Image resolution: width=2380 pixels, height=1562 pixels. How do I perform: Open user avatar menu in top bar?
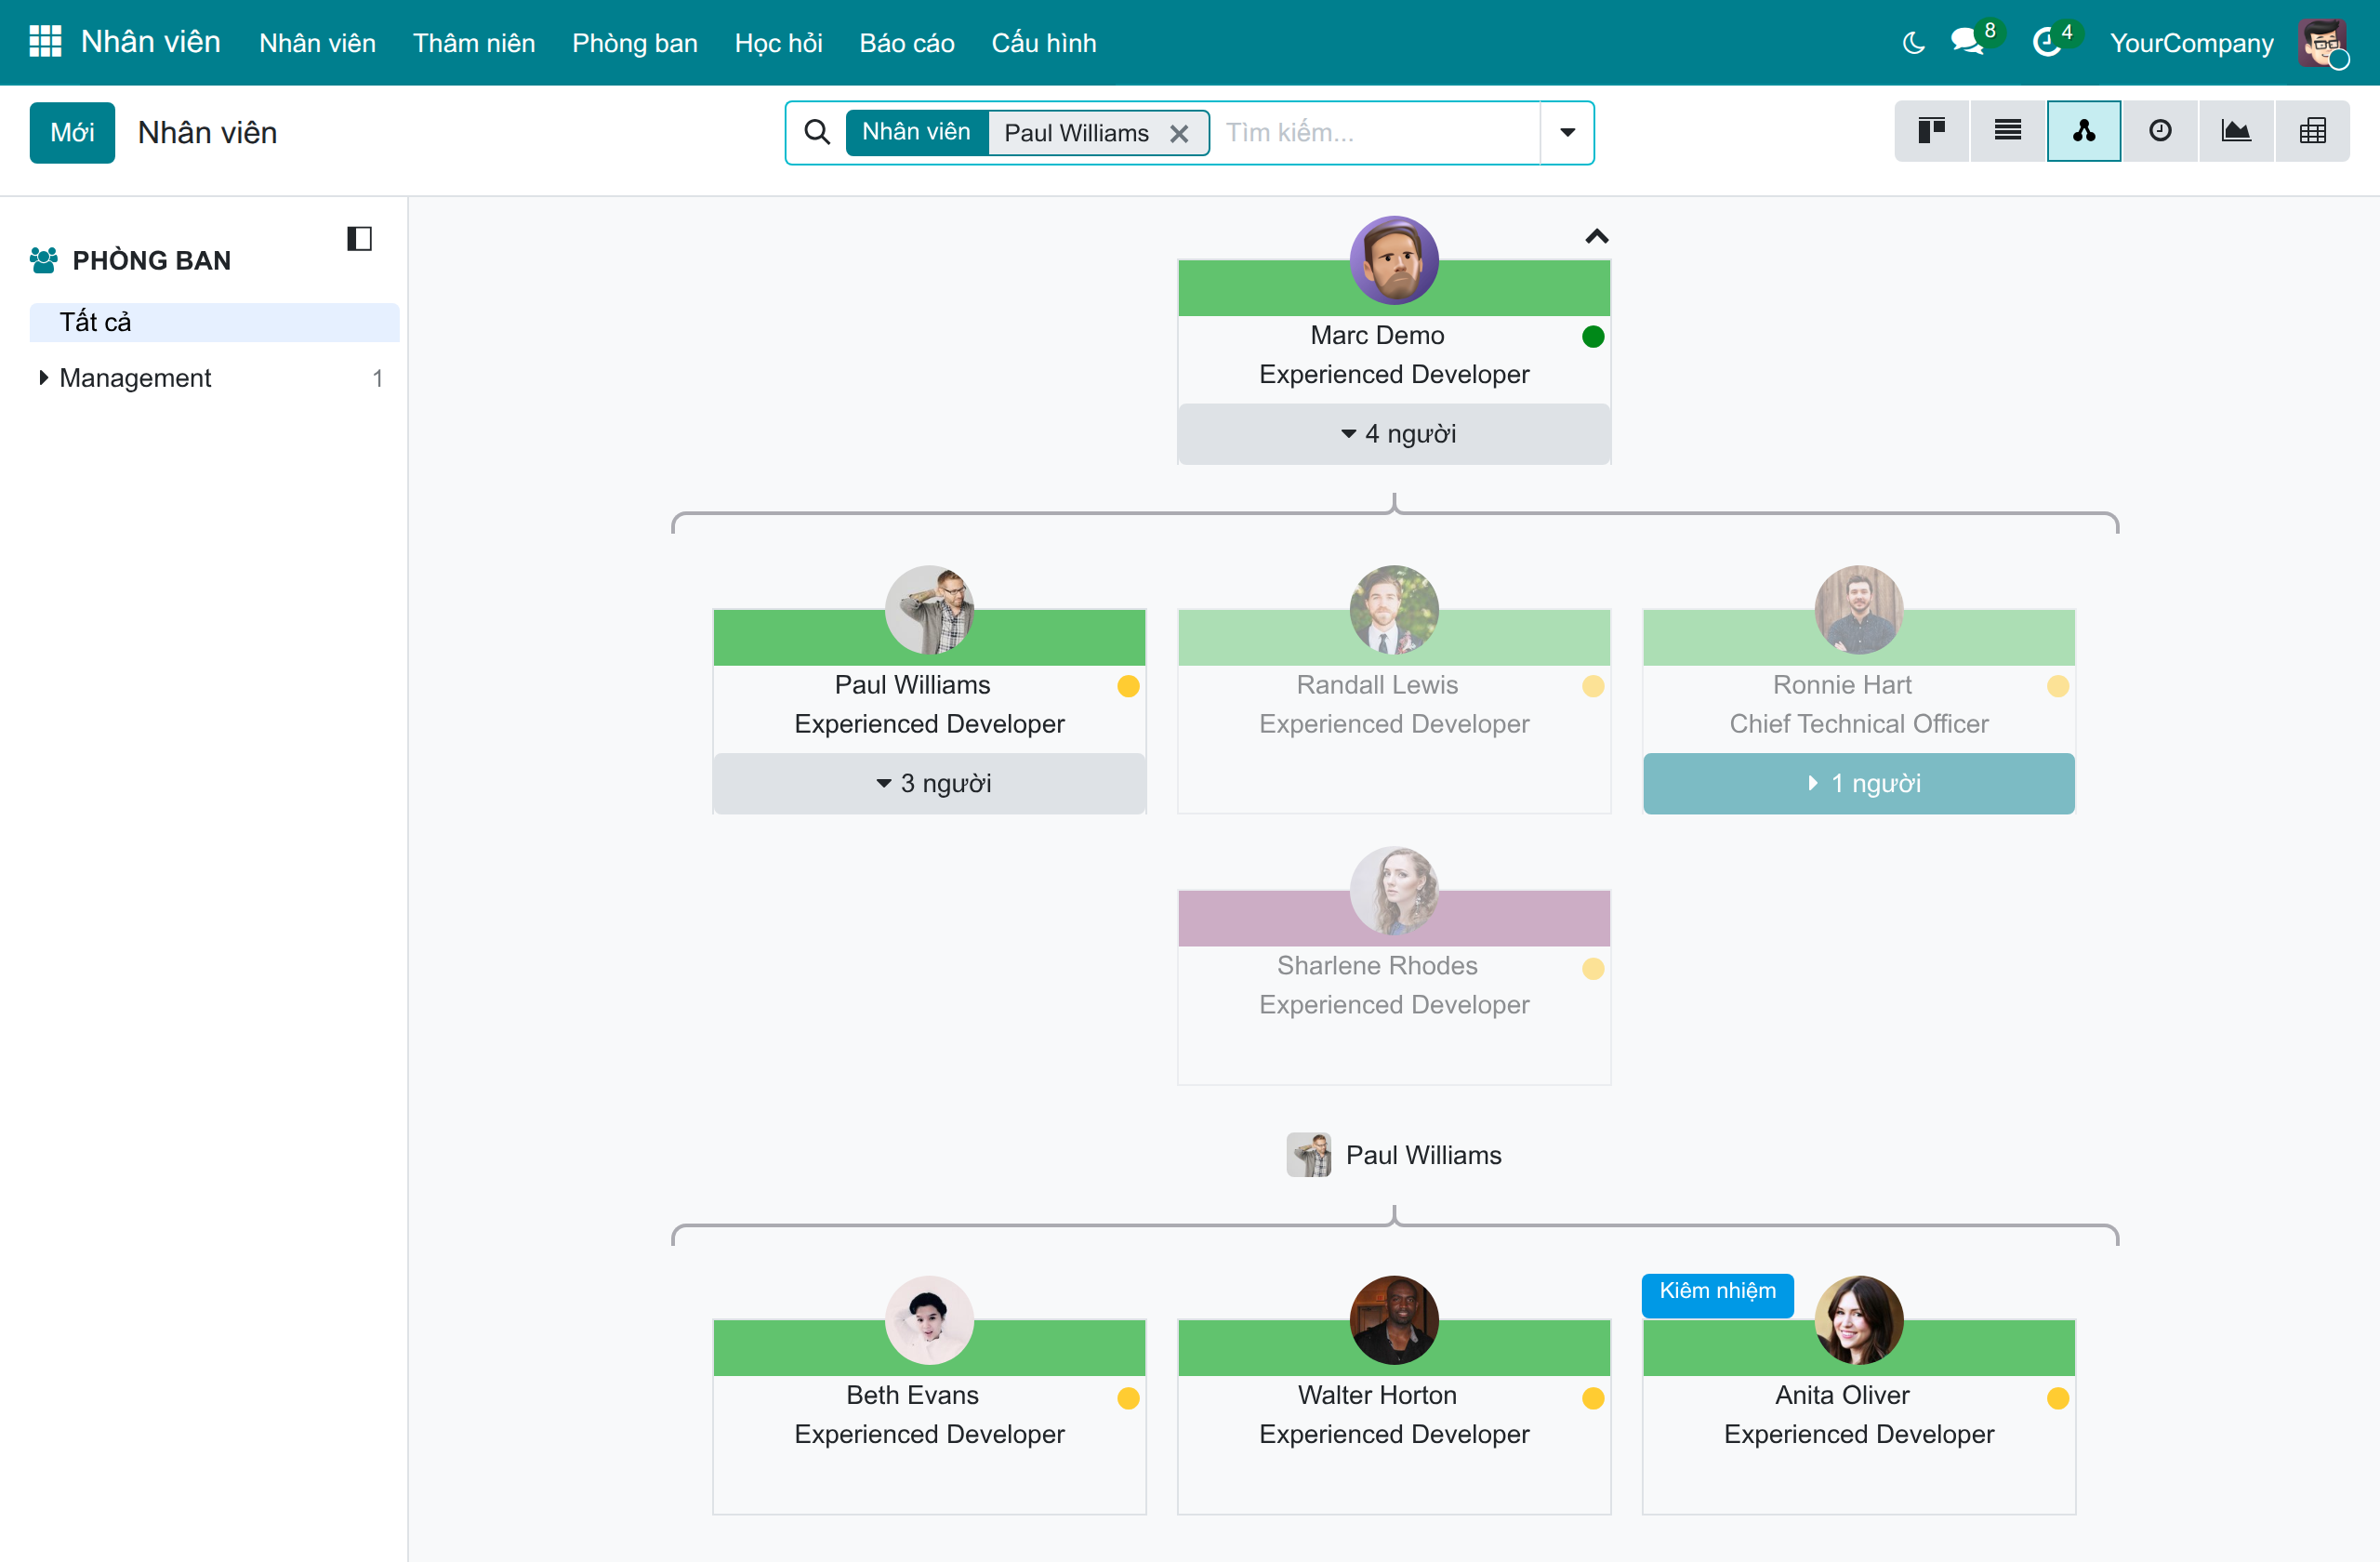(2321, 43)
